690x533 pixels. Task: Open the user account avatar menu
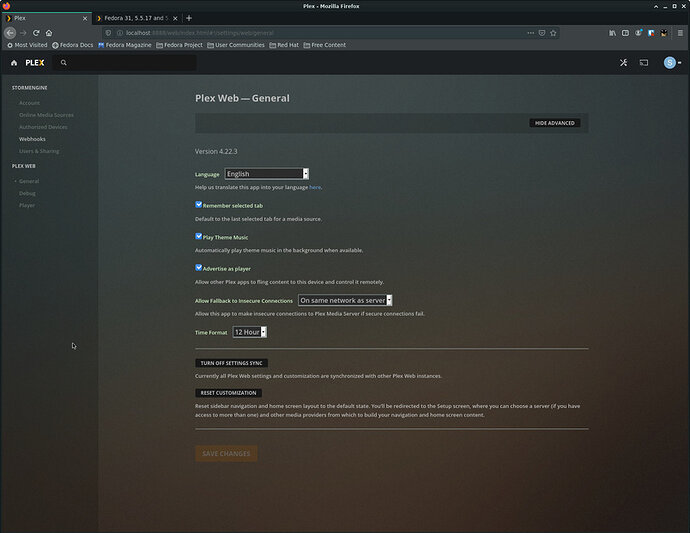pyautogui.click(x=672, y=63)
